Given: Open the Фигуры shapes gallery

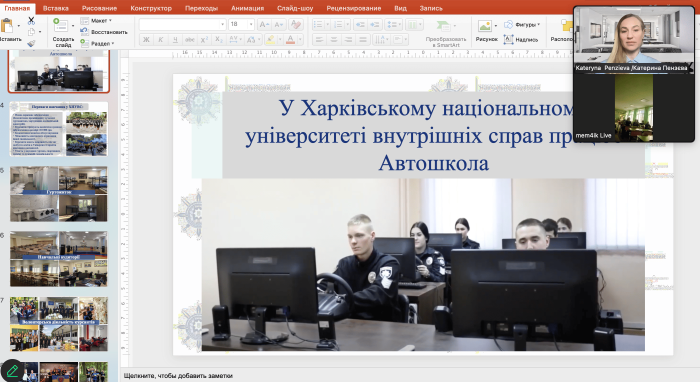Looking at the screenshot, I should click(x=522, y=25).
